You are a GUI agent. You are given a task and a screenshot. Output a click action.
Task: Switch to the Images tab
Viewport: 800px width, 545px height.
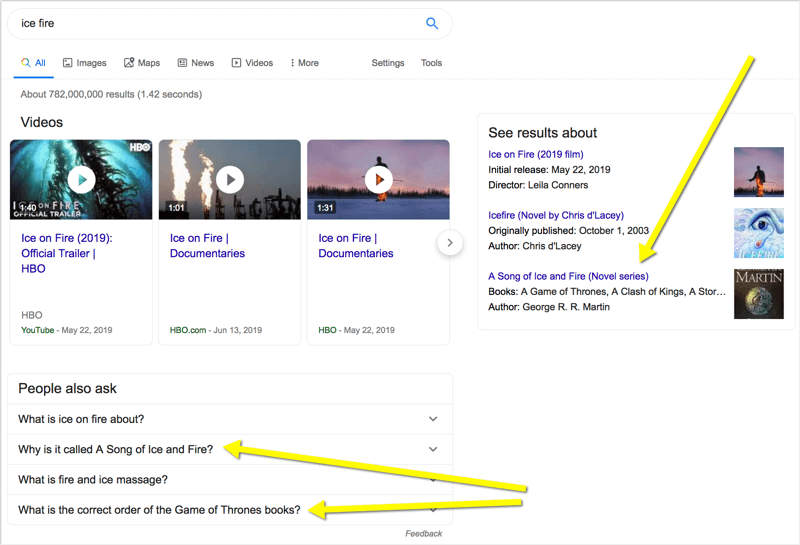coord(85,63)
